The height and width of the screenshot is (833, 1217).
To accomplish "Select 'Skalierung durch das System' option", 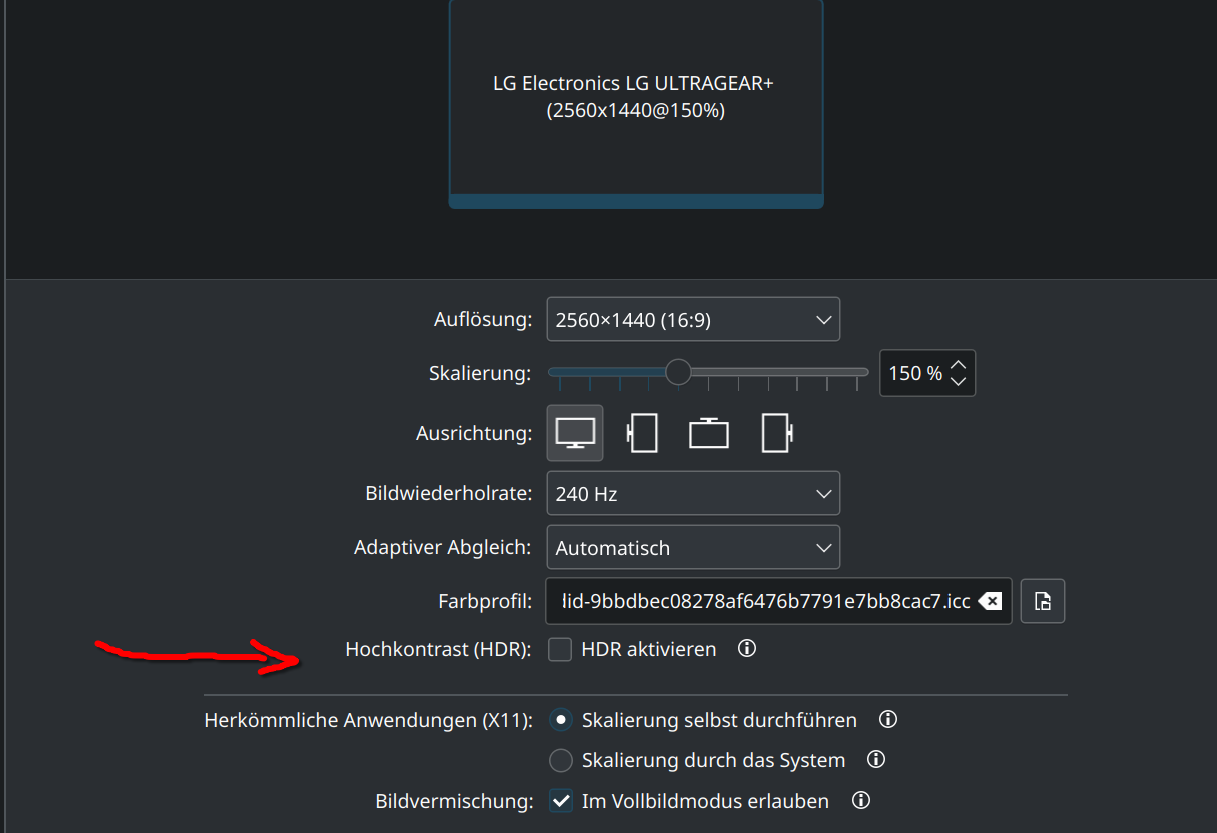I will [561, 760].
